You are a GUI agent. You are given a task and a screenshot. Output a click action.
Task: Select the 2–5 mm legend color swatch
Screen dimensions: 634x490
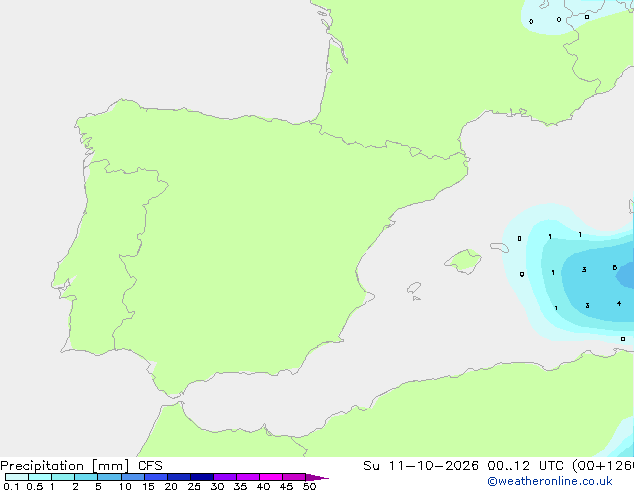[86, 477]
